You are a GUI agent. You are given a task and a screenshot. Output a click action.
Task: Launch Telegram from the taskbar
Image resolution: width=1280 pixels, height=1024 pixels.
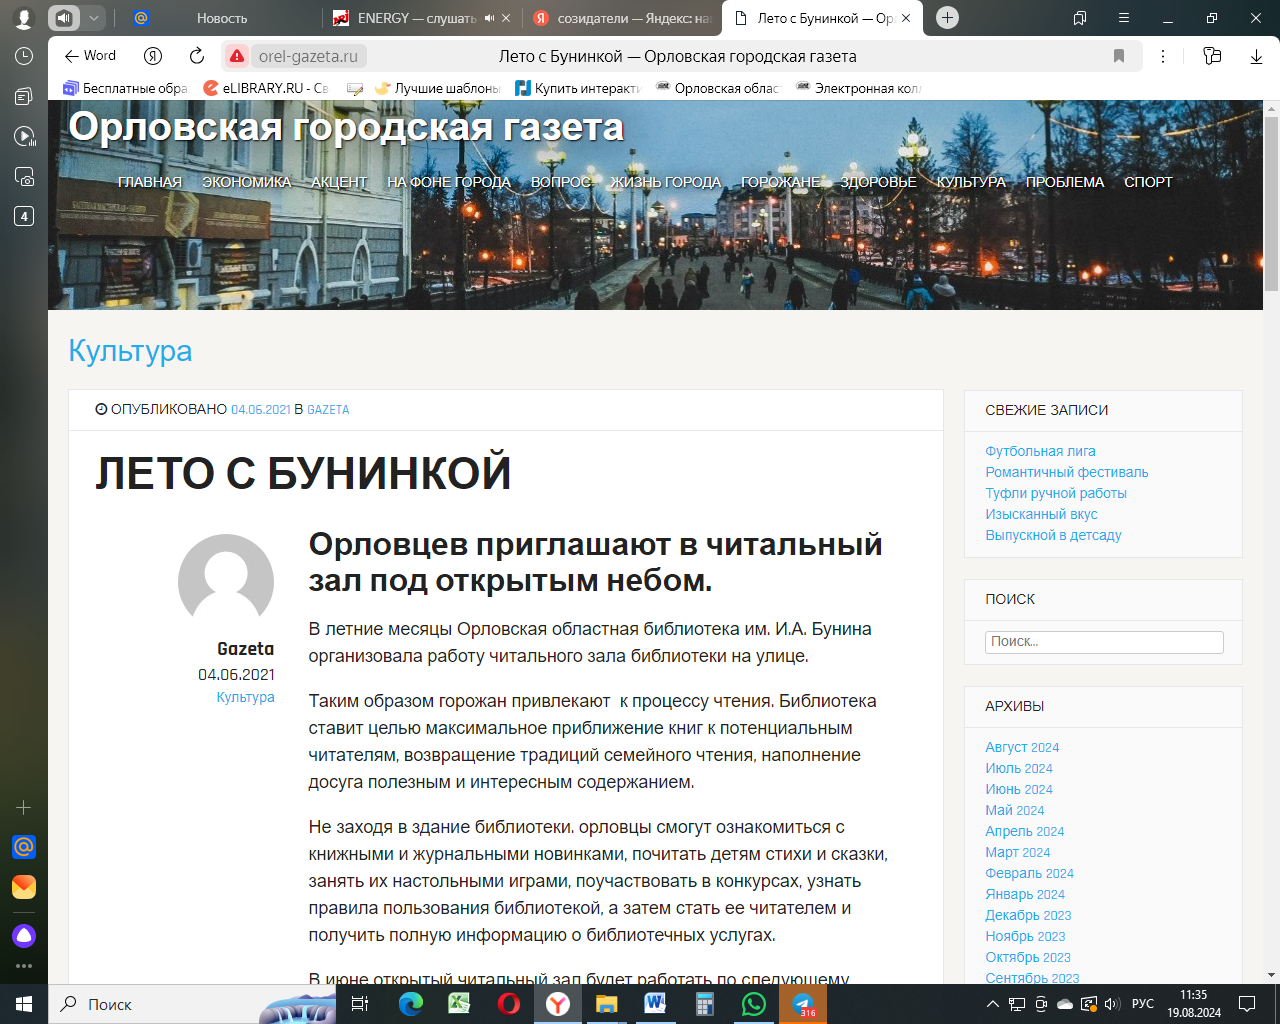[x=803, y=1004]
